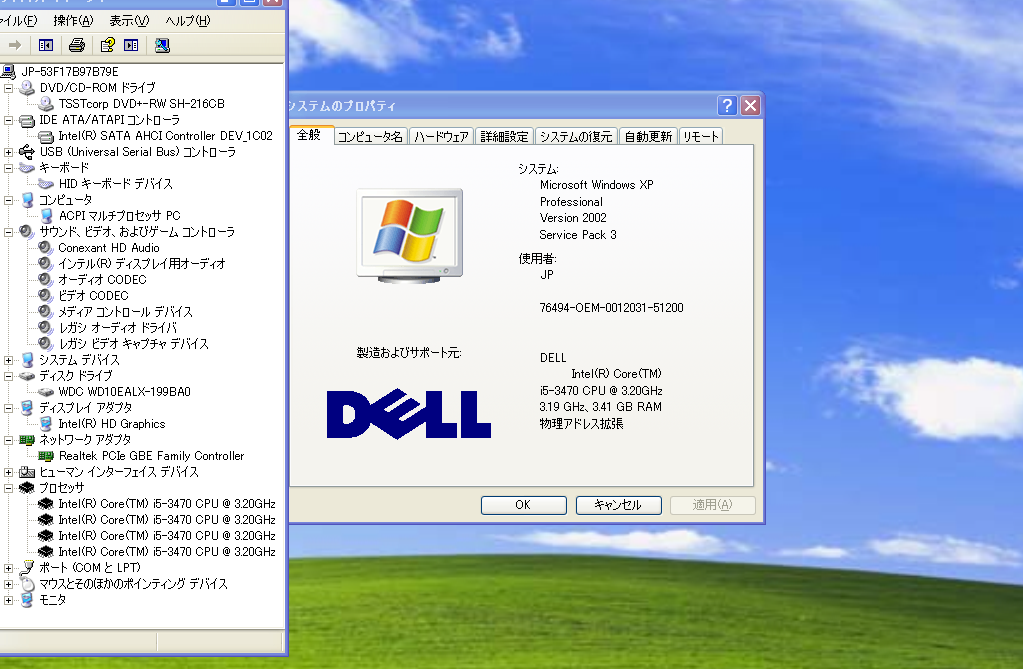Click the Print icon in Device Manager toolbar
Image resolution: width=1023 pixels, height=669 pixels.
tap(76, 44)
